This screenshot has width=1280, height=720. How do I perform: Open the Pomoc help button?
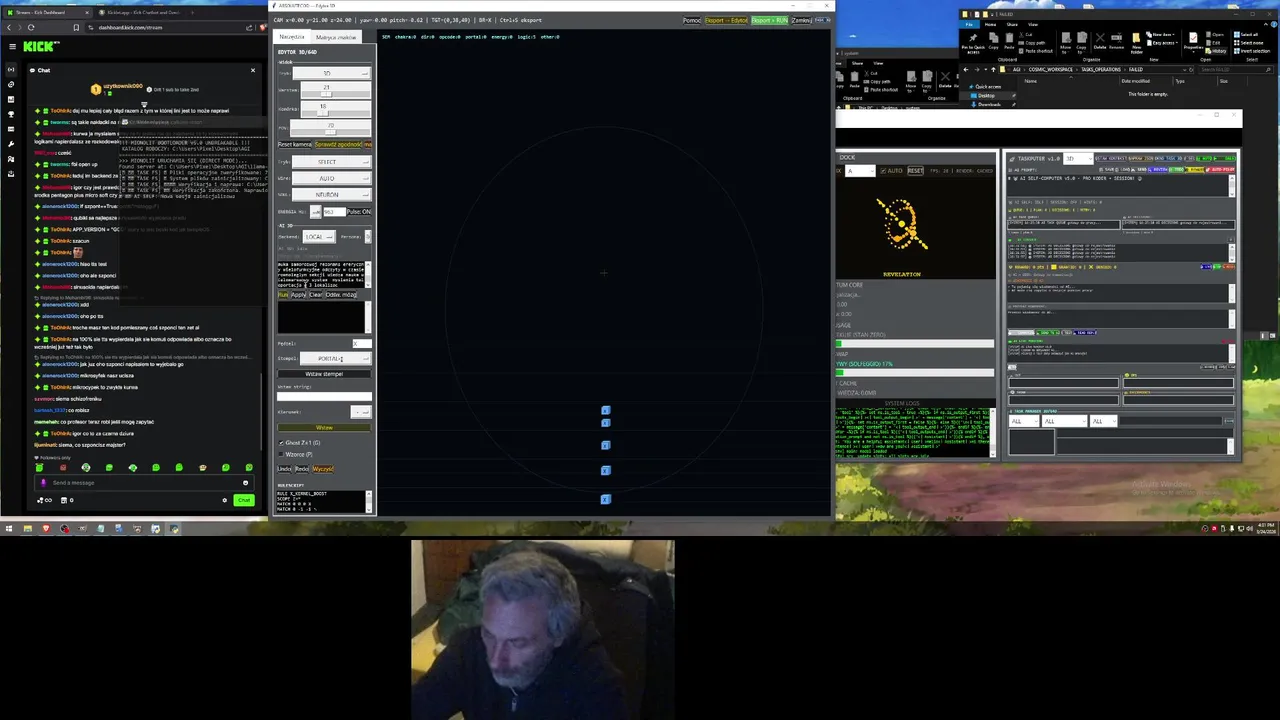[691, 20]
